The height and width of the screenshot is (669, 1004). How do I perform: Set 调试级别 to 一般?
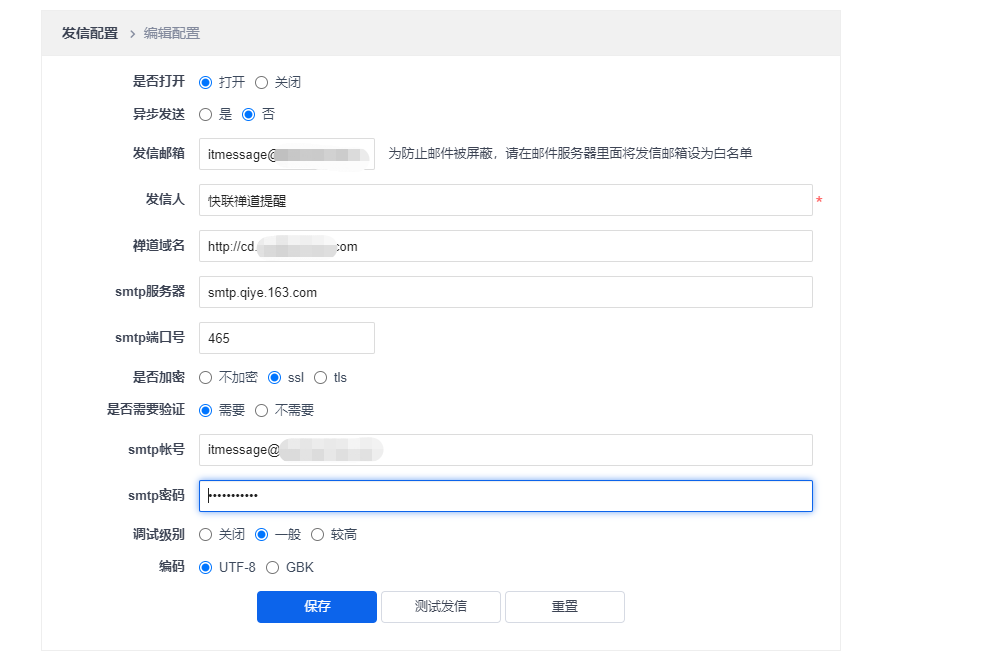tap(262, 534)
